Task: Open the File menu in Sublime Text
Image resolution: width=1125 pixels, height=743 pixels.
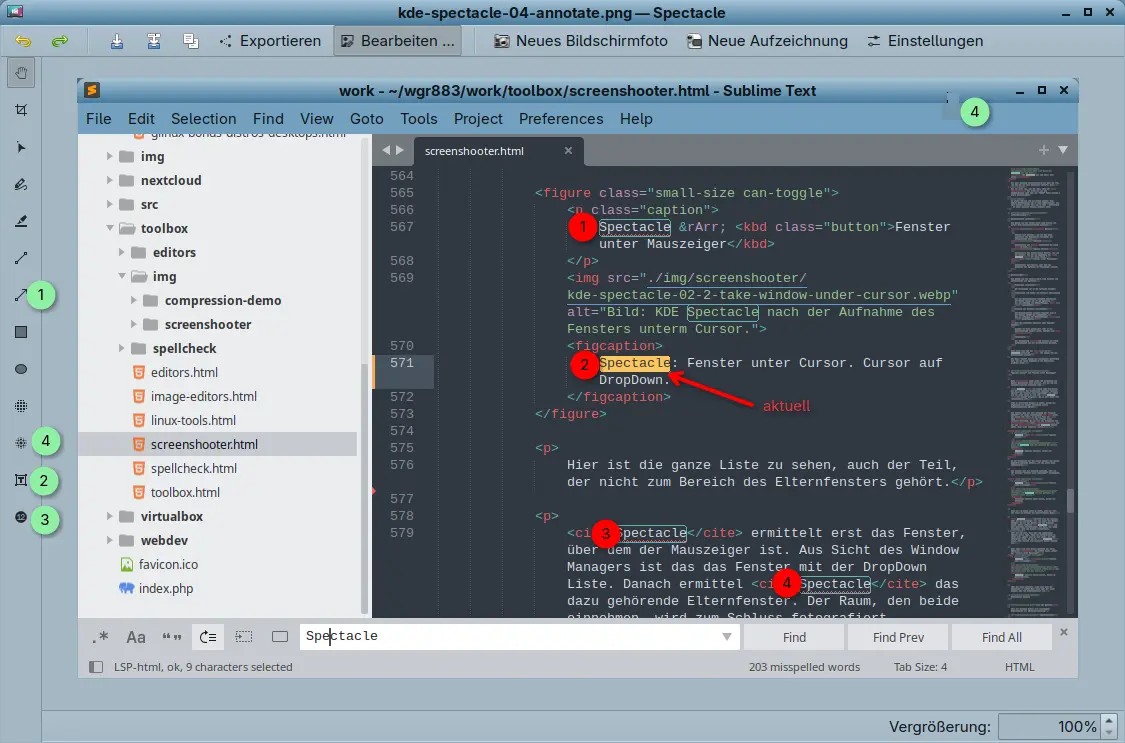Action: pyautogui.click(x=98, y=118)
